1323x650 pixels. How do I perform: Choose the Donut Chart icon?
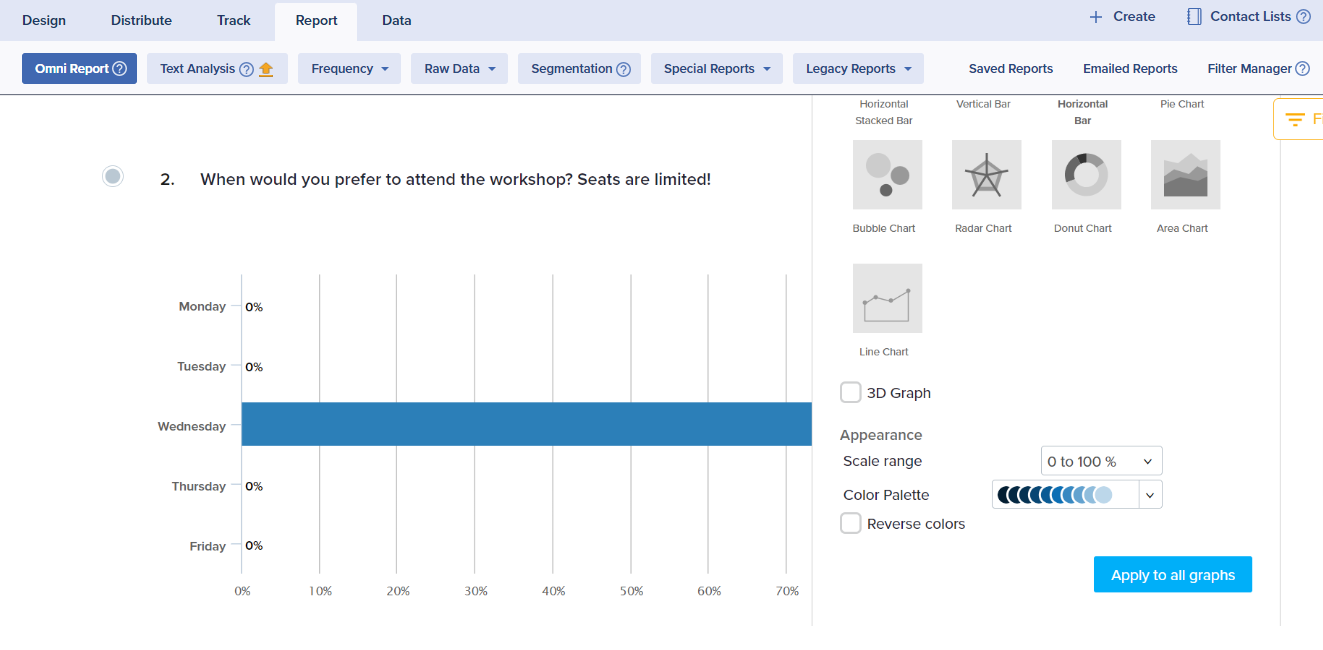[x=1086, y=175]
